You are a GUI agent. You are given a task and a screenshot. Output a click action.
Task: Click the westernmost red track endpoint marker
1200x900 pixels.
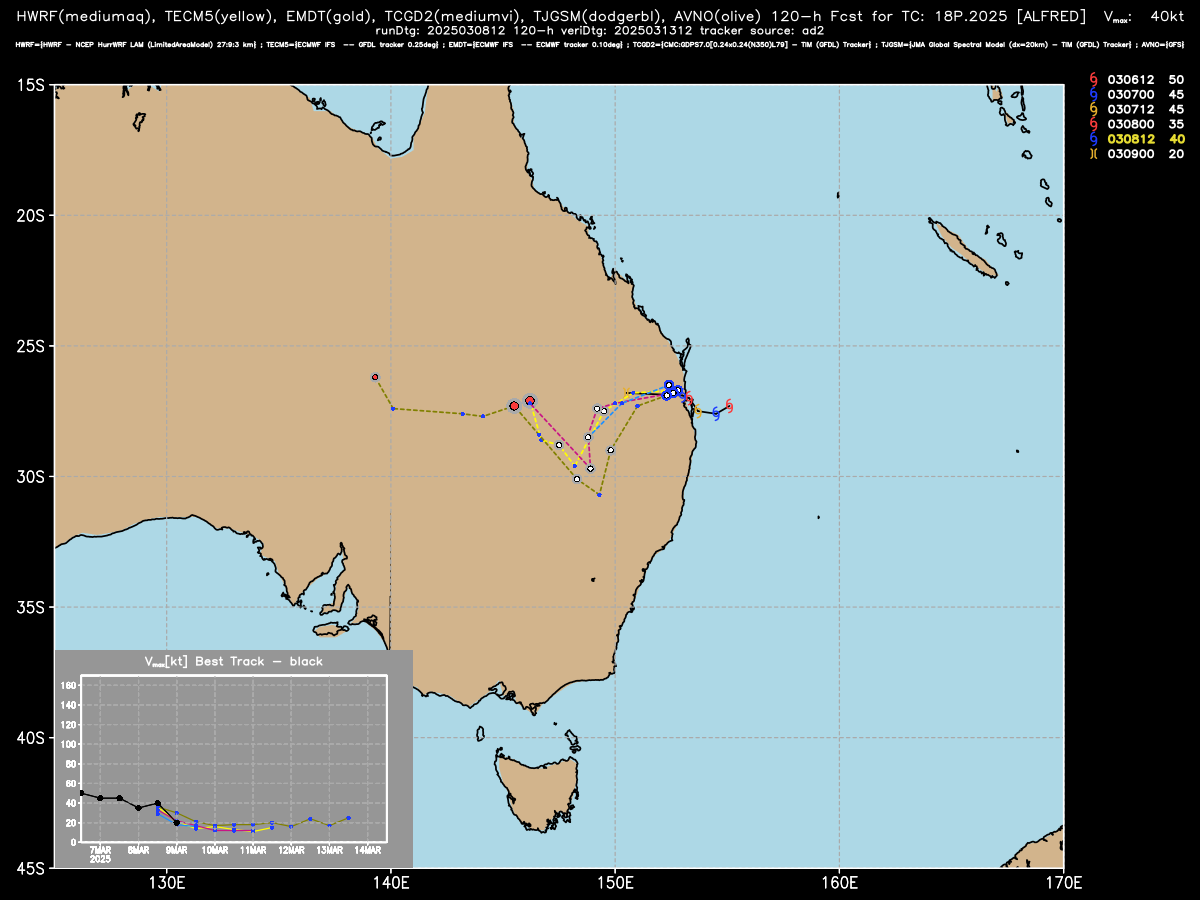375,377
